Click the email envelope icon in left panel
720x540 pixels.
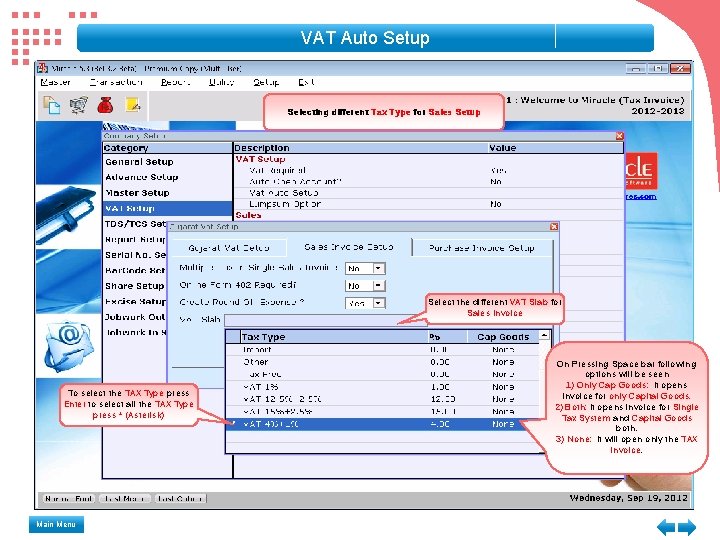pyautogui.click(x=69, y=346)
